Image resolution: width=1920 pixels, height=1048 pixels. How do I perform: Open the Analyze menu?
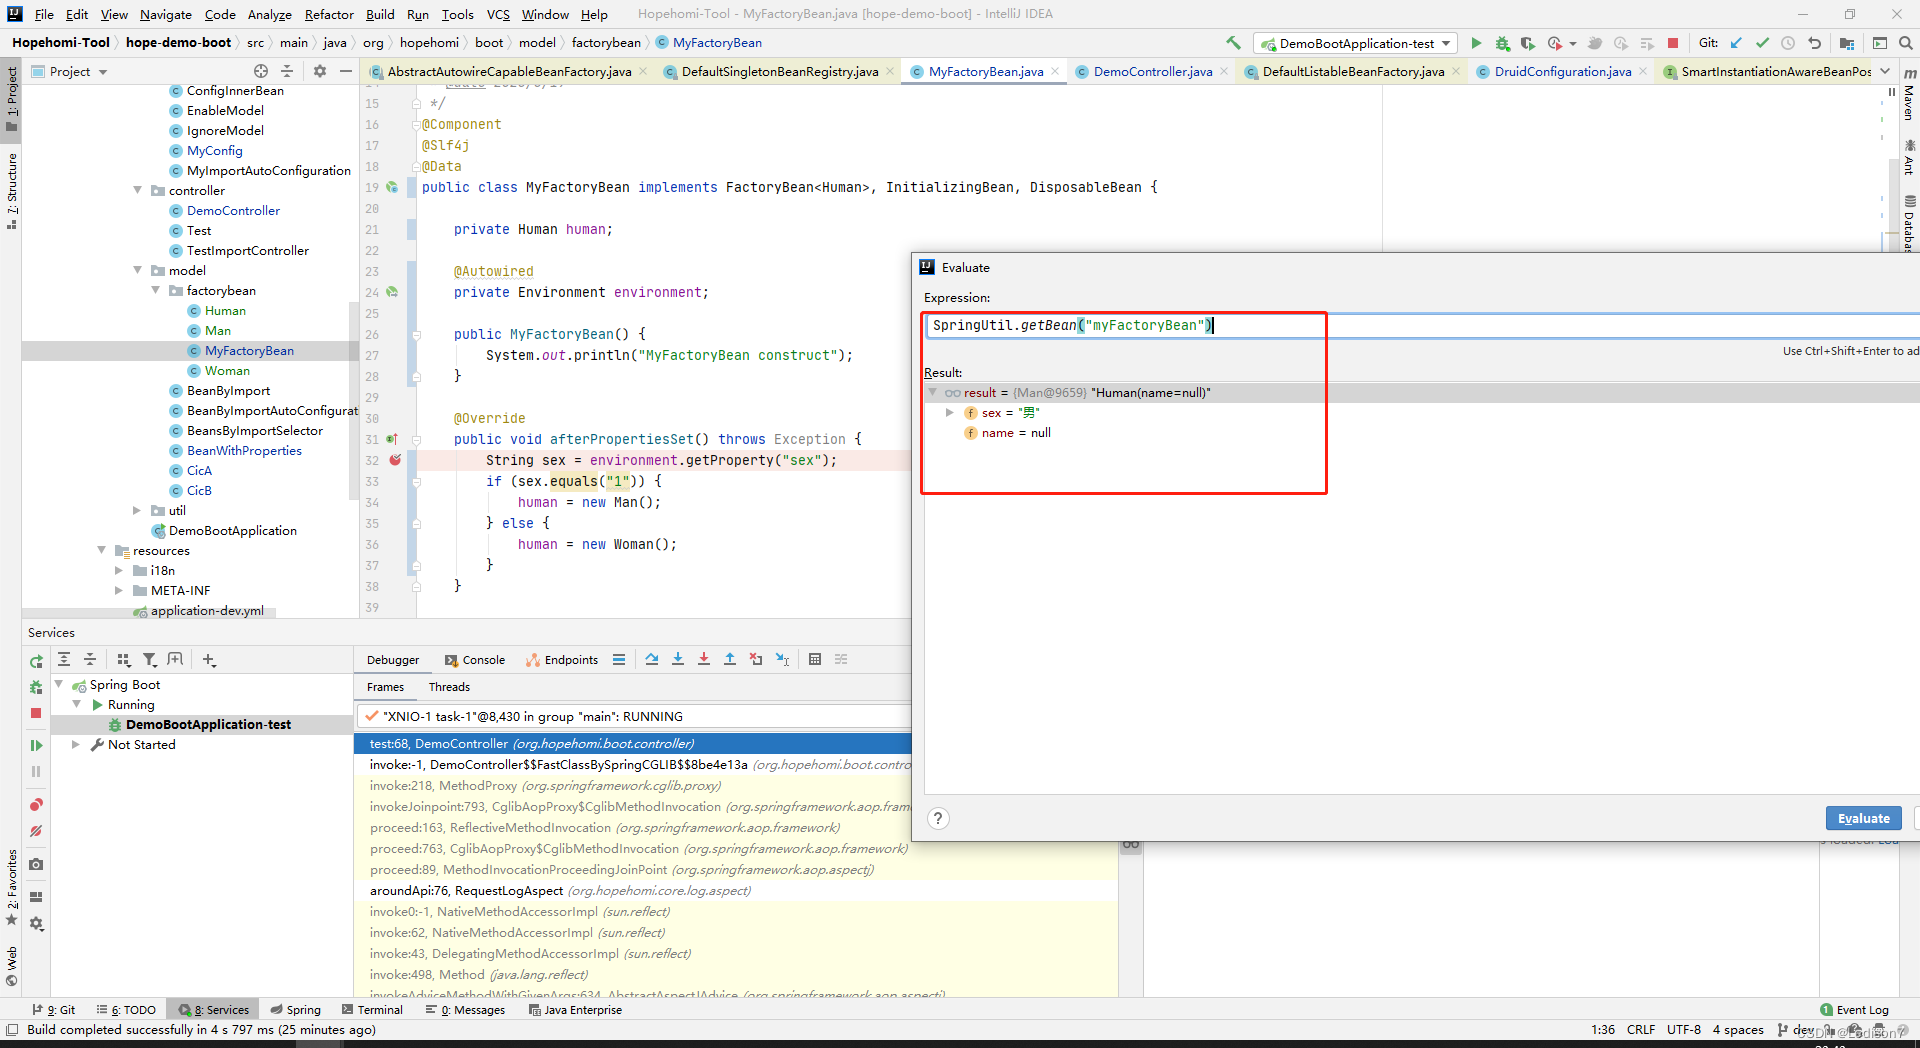270,14
